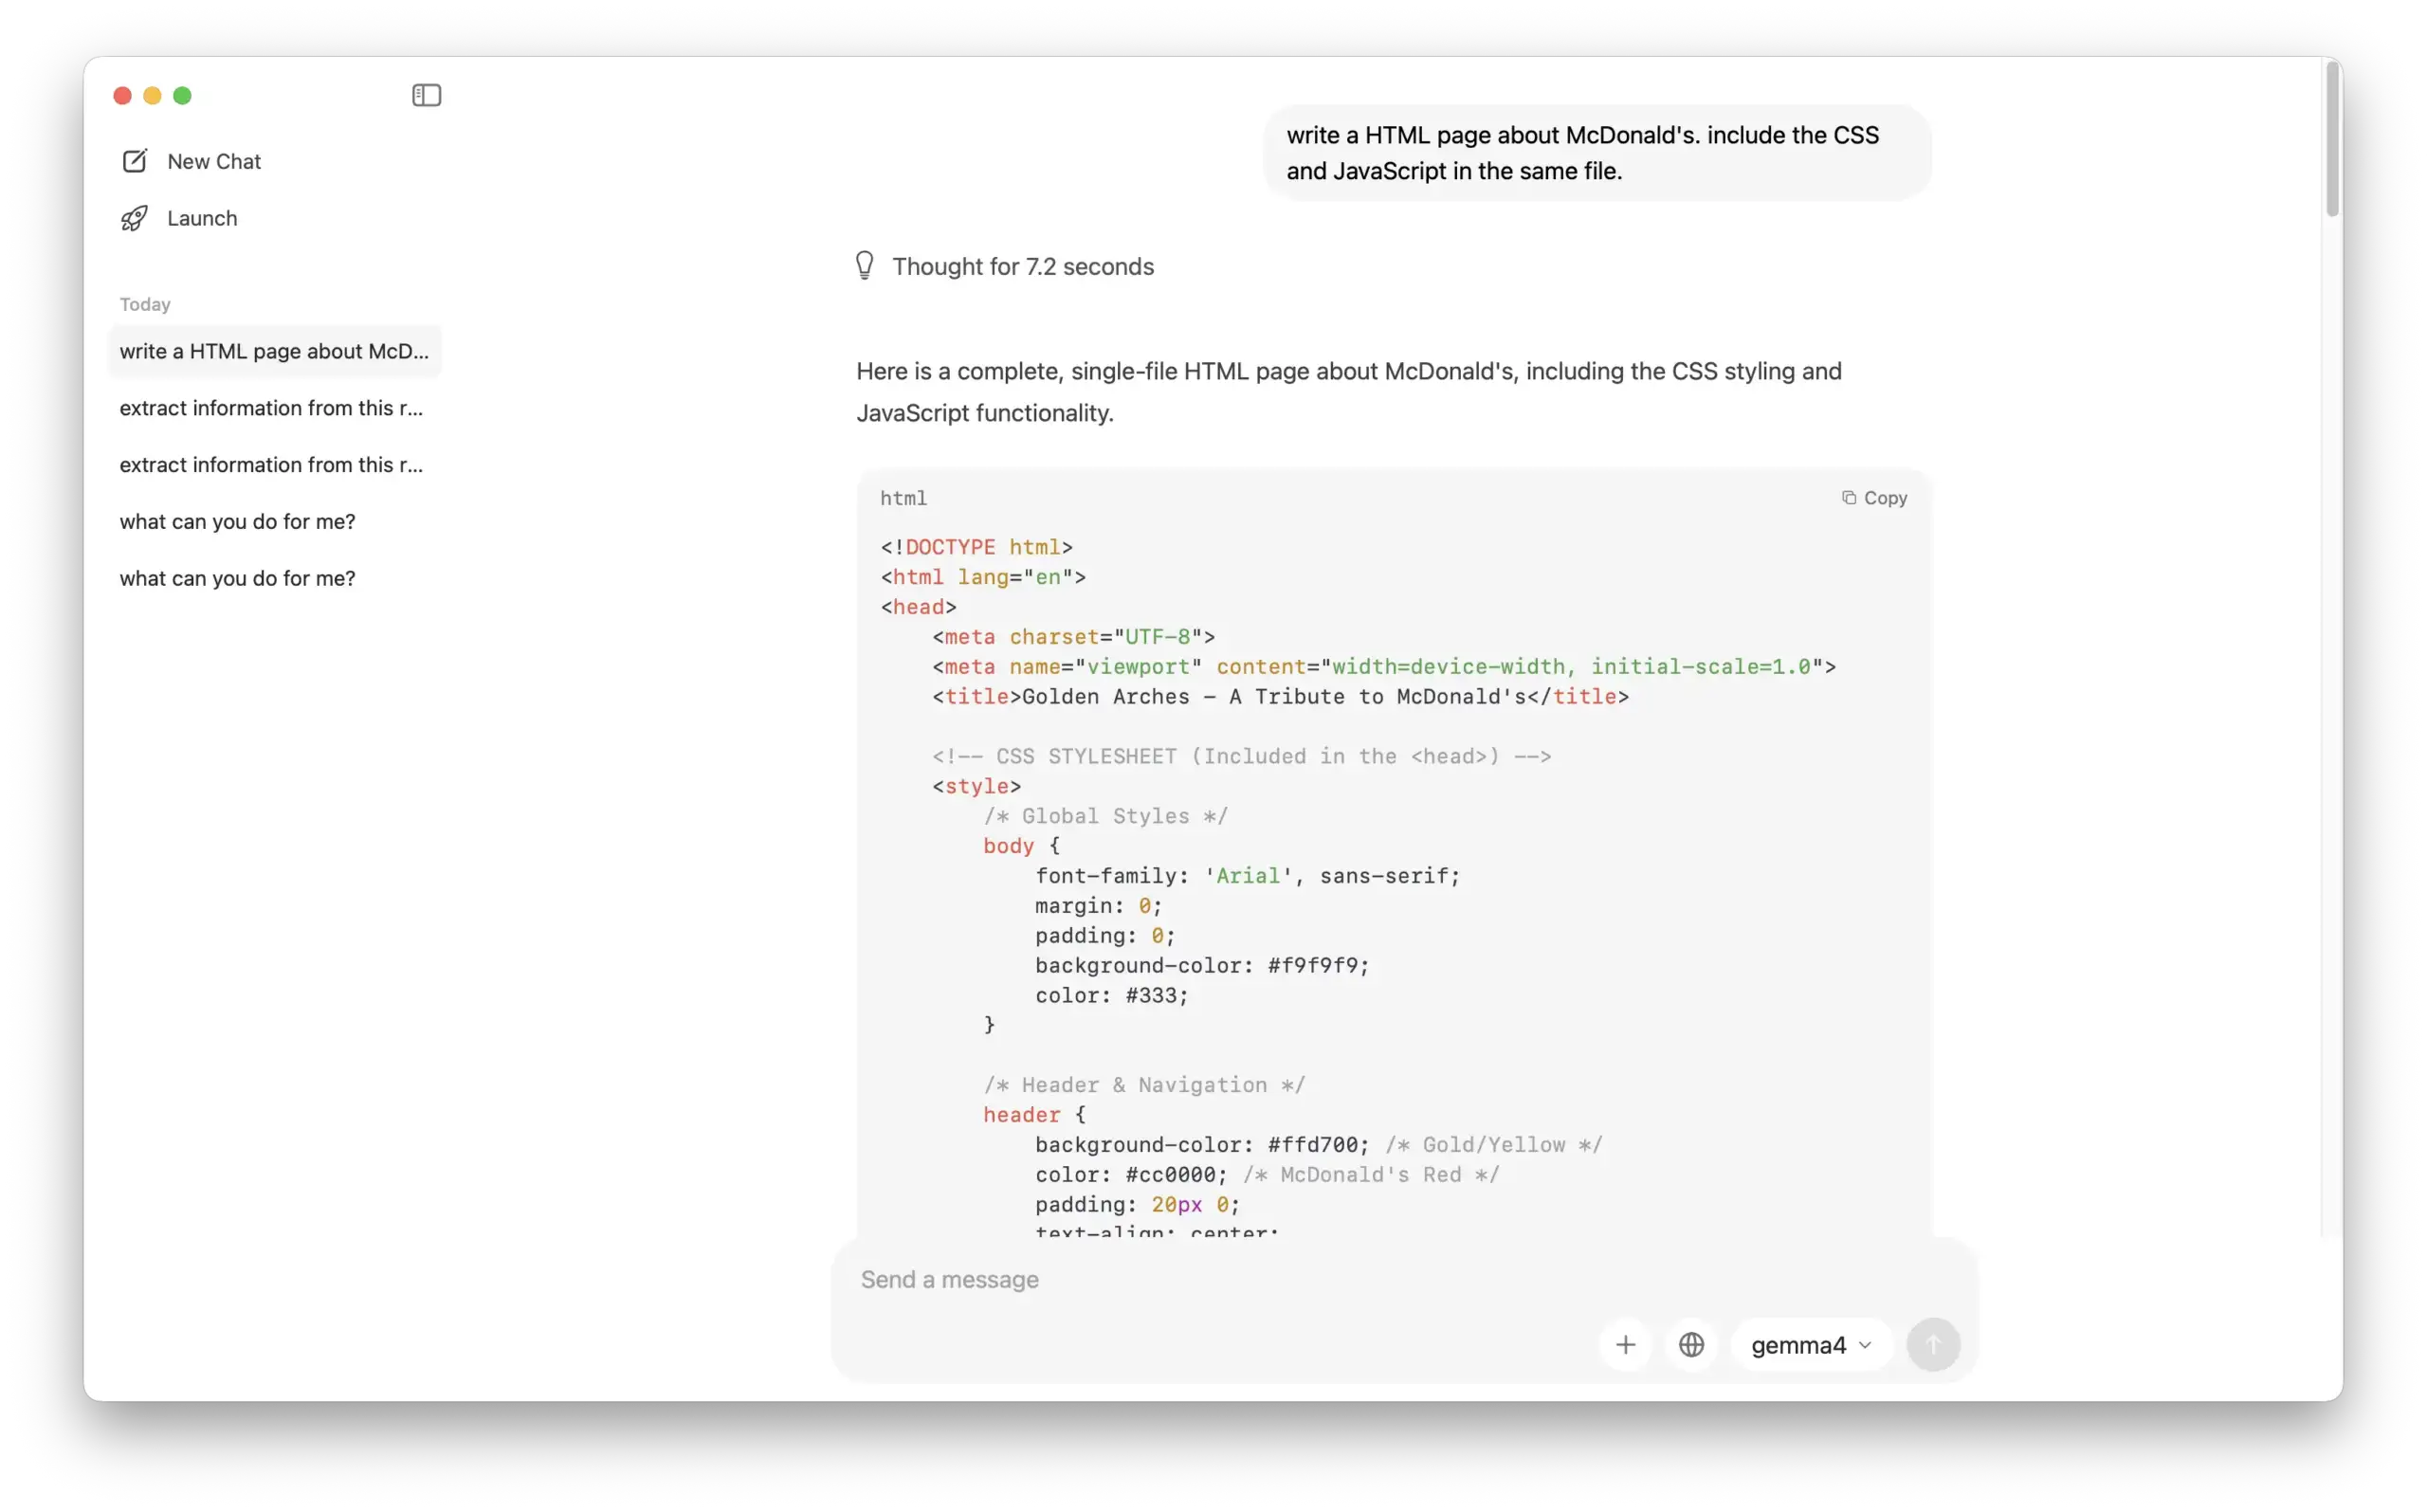Screen dimensions: 2427x1512
Task: Toggle the web search globe icon
Action: [1691, 1345]
